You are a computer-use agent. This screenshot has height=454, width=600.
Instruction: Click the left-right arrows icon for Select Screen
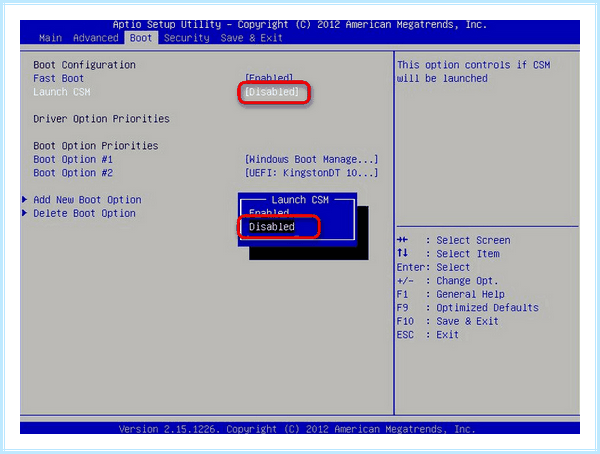click(x=402, y=240)
